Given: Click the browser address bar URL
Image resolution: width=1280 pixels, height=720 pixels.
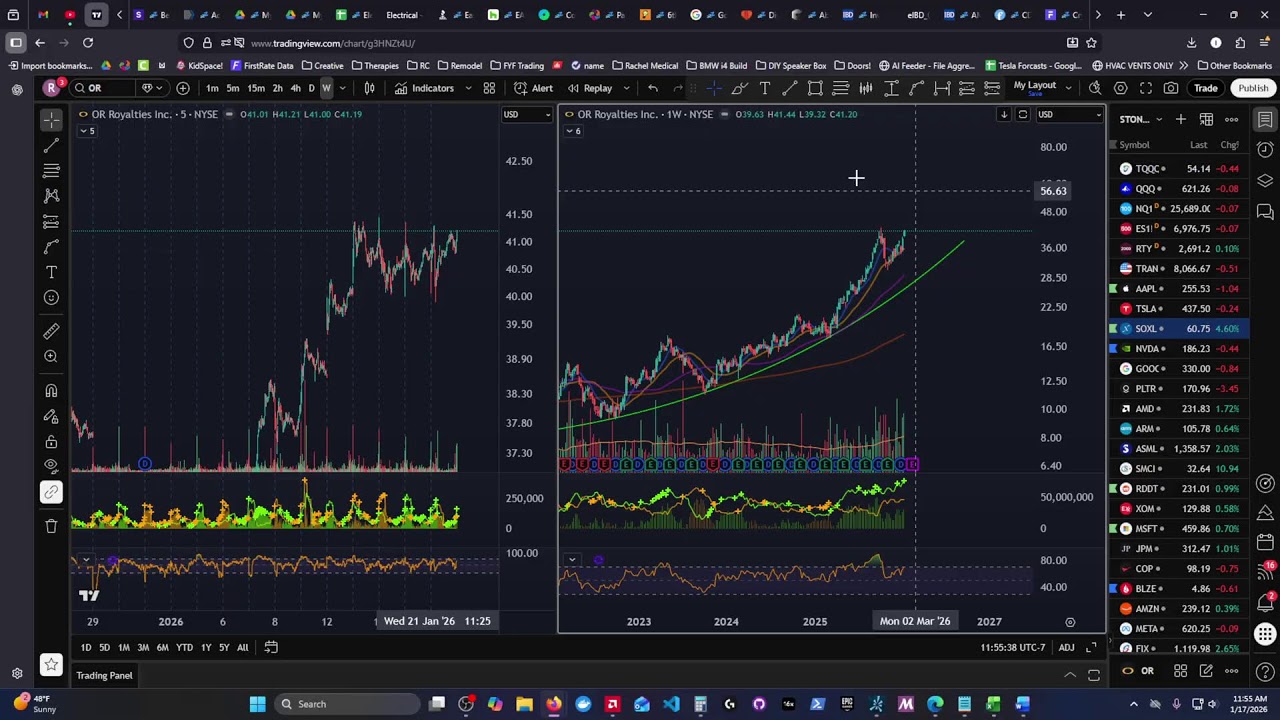Looking at the screenshot, I should coord(332,43).
